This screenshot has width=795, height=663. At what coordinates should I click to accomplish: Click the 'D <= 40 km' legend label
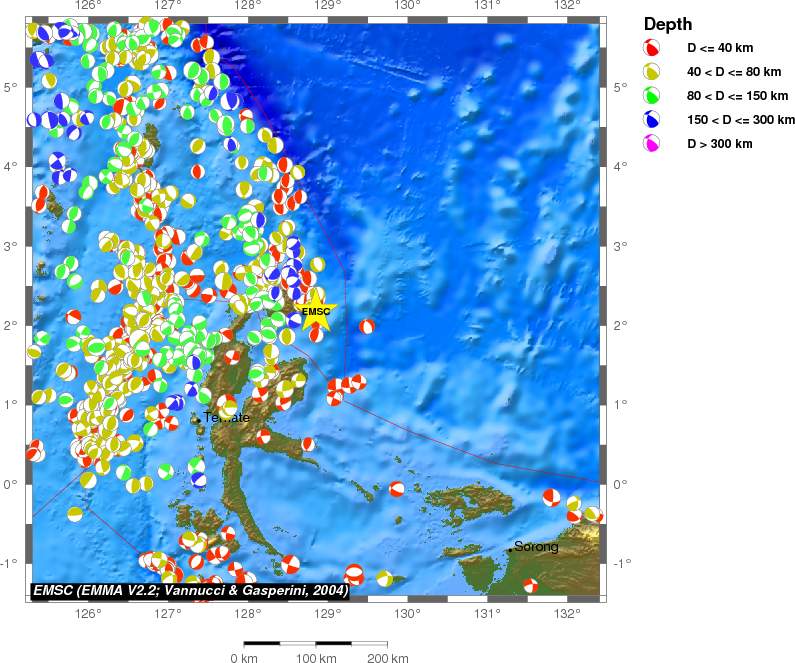tap(720, 48)
